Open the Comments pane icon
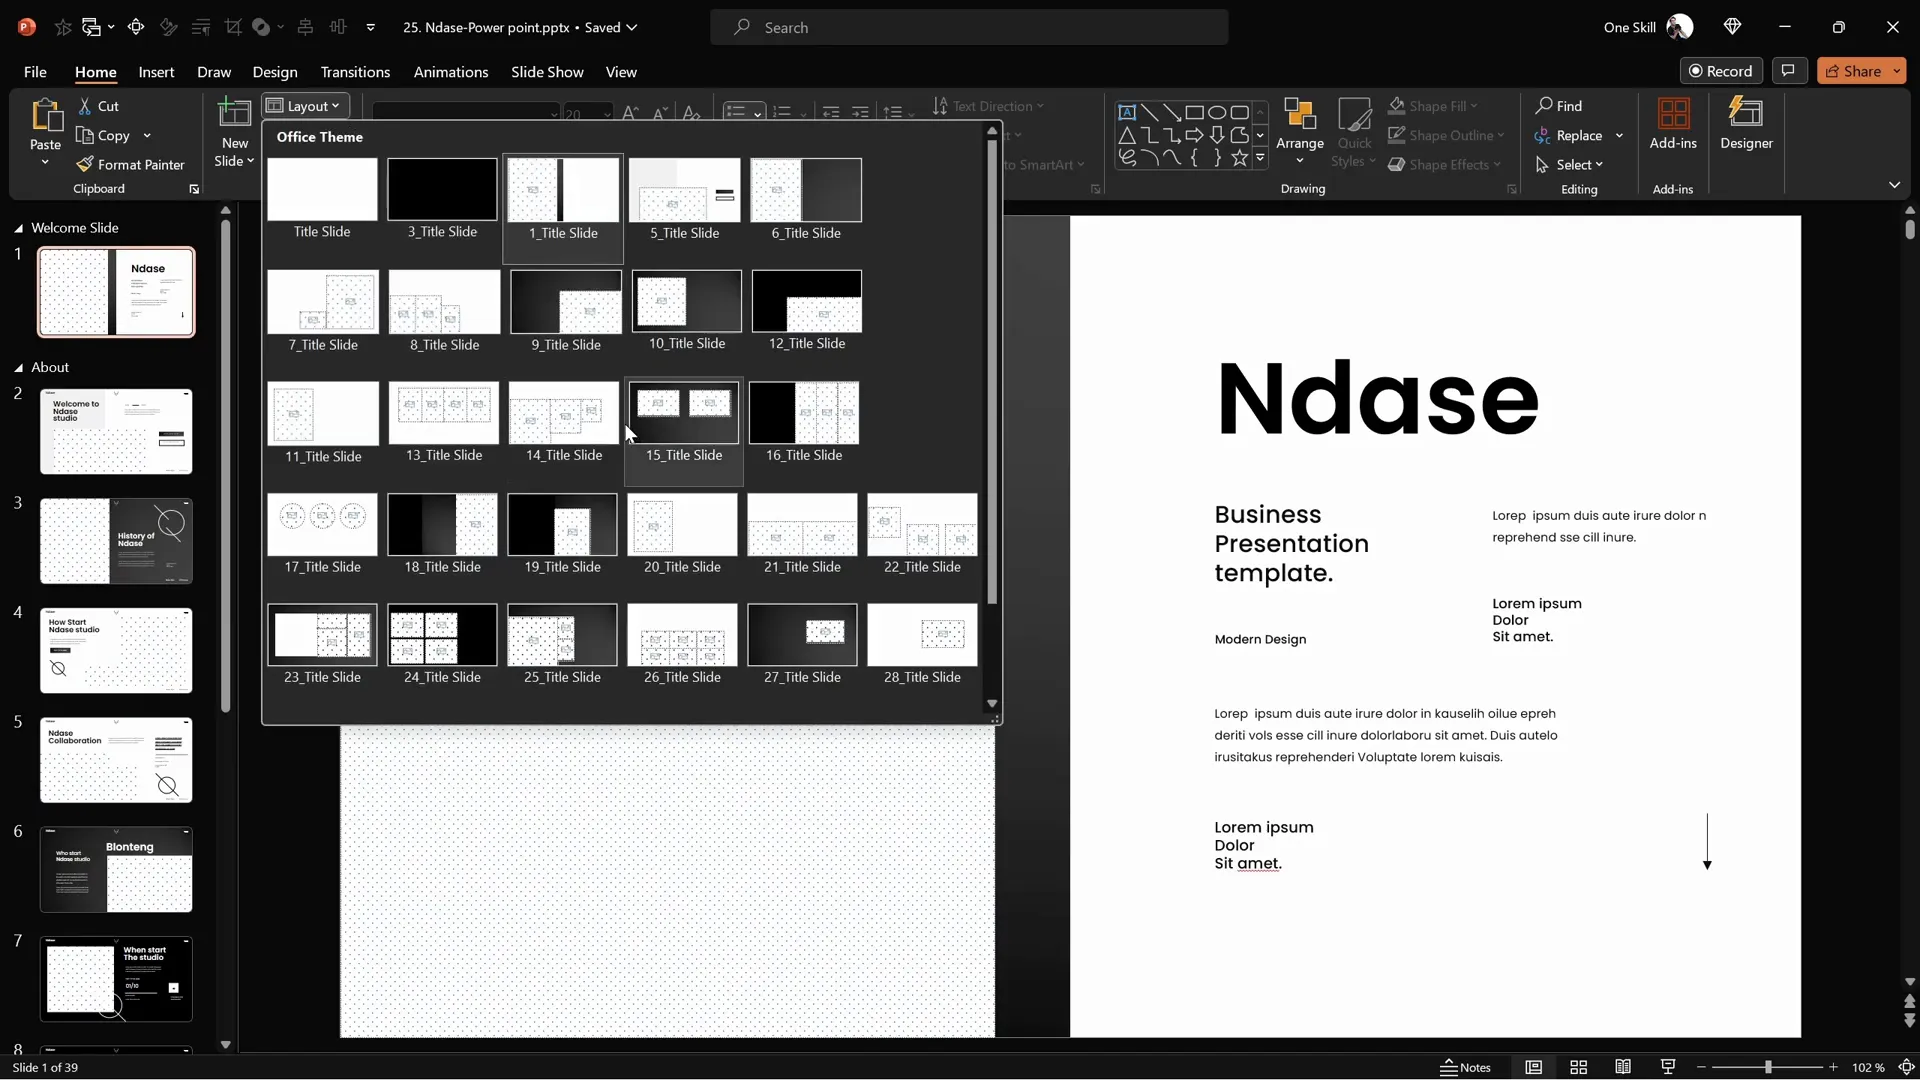The width and height of the screenshot is (1920, 1080). point(1789,71)
